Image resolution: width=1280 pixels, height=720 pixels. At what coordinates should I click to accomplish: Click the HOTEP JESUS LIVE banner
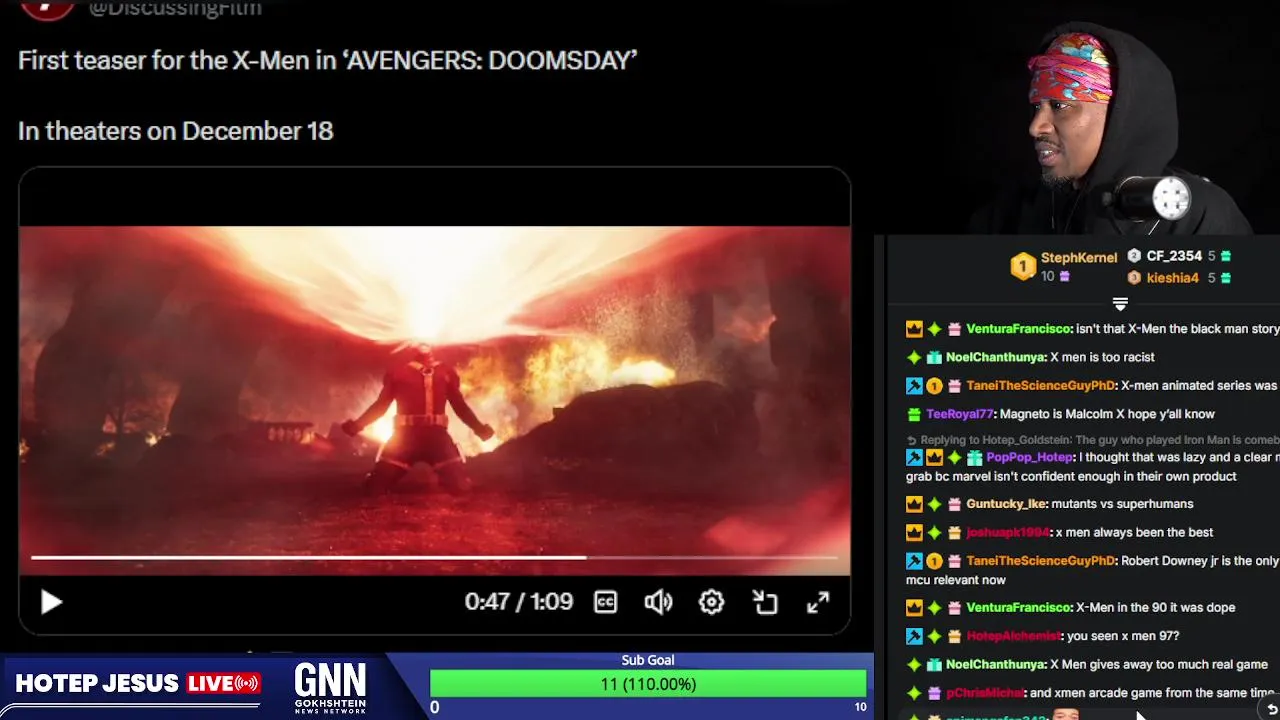138,683
